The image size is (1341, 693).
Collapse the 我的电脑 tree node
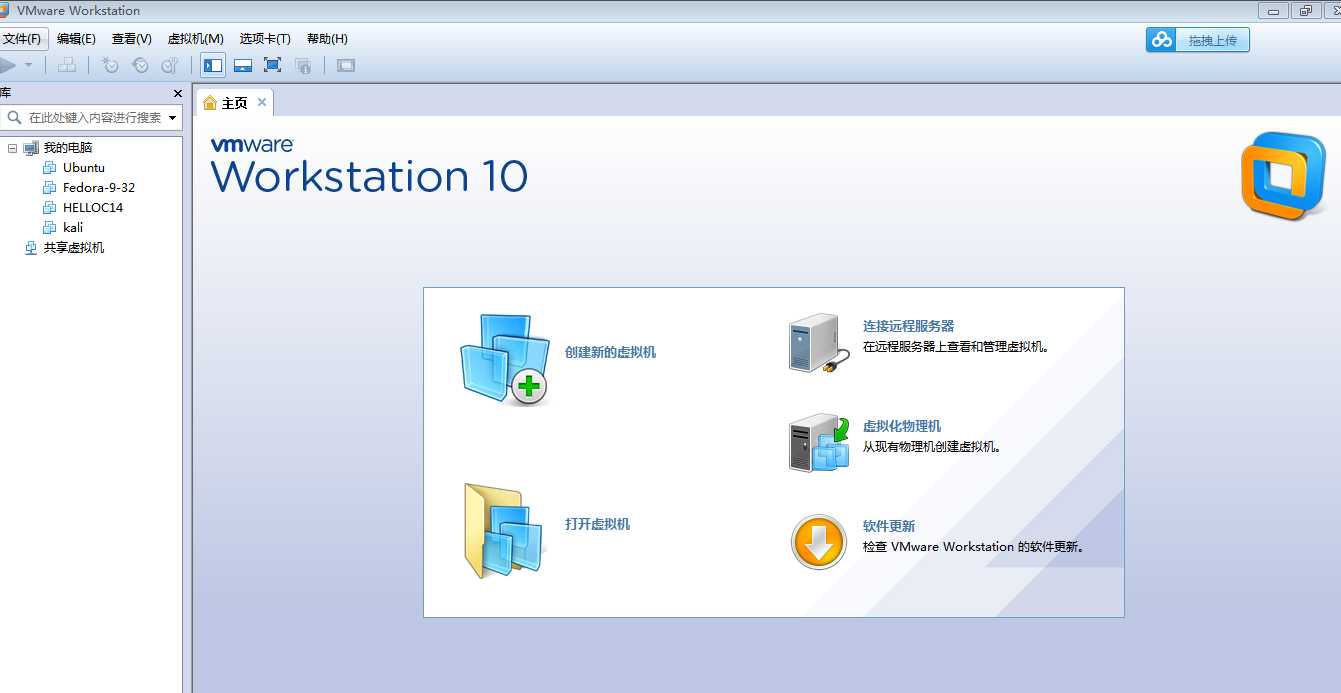pyautogui.click(x=13, y=148)
